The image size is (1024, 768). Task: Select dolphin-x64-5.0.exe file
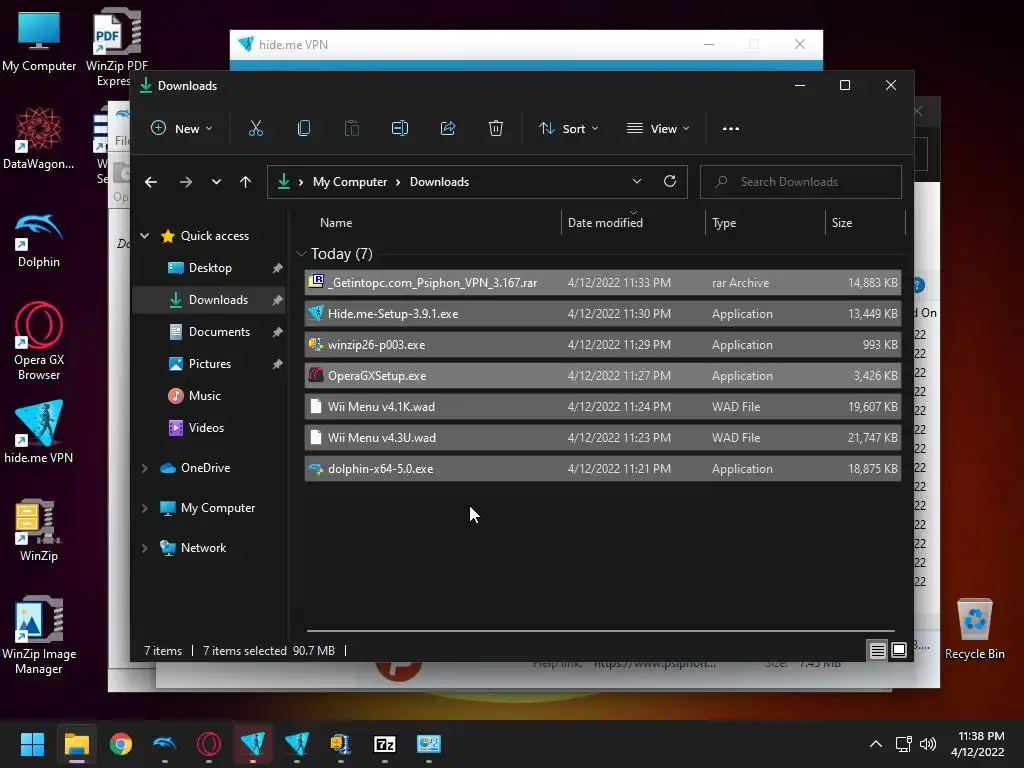(602, 469)
